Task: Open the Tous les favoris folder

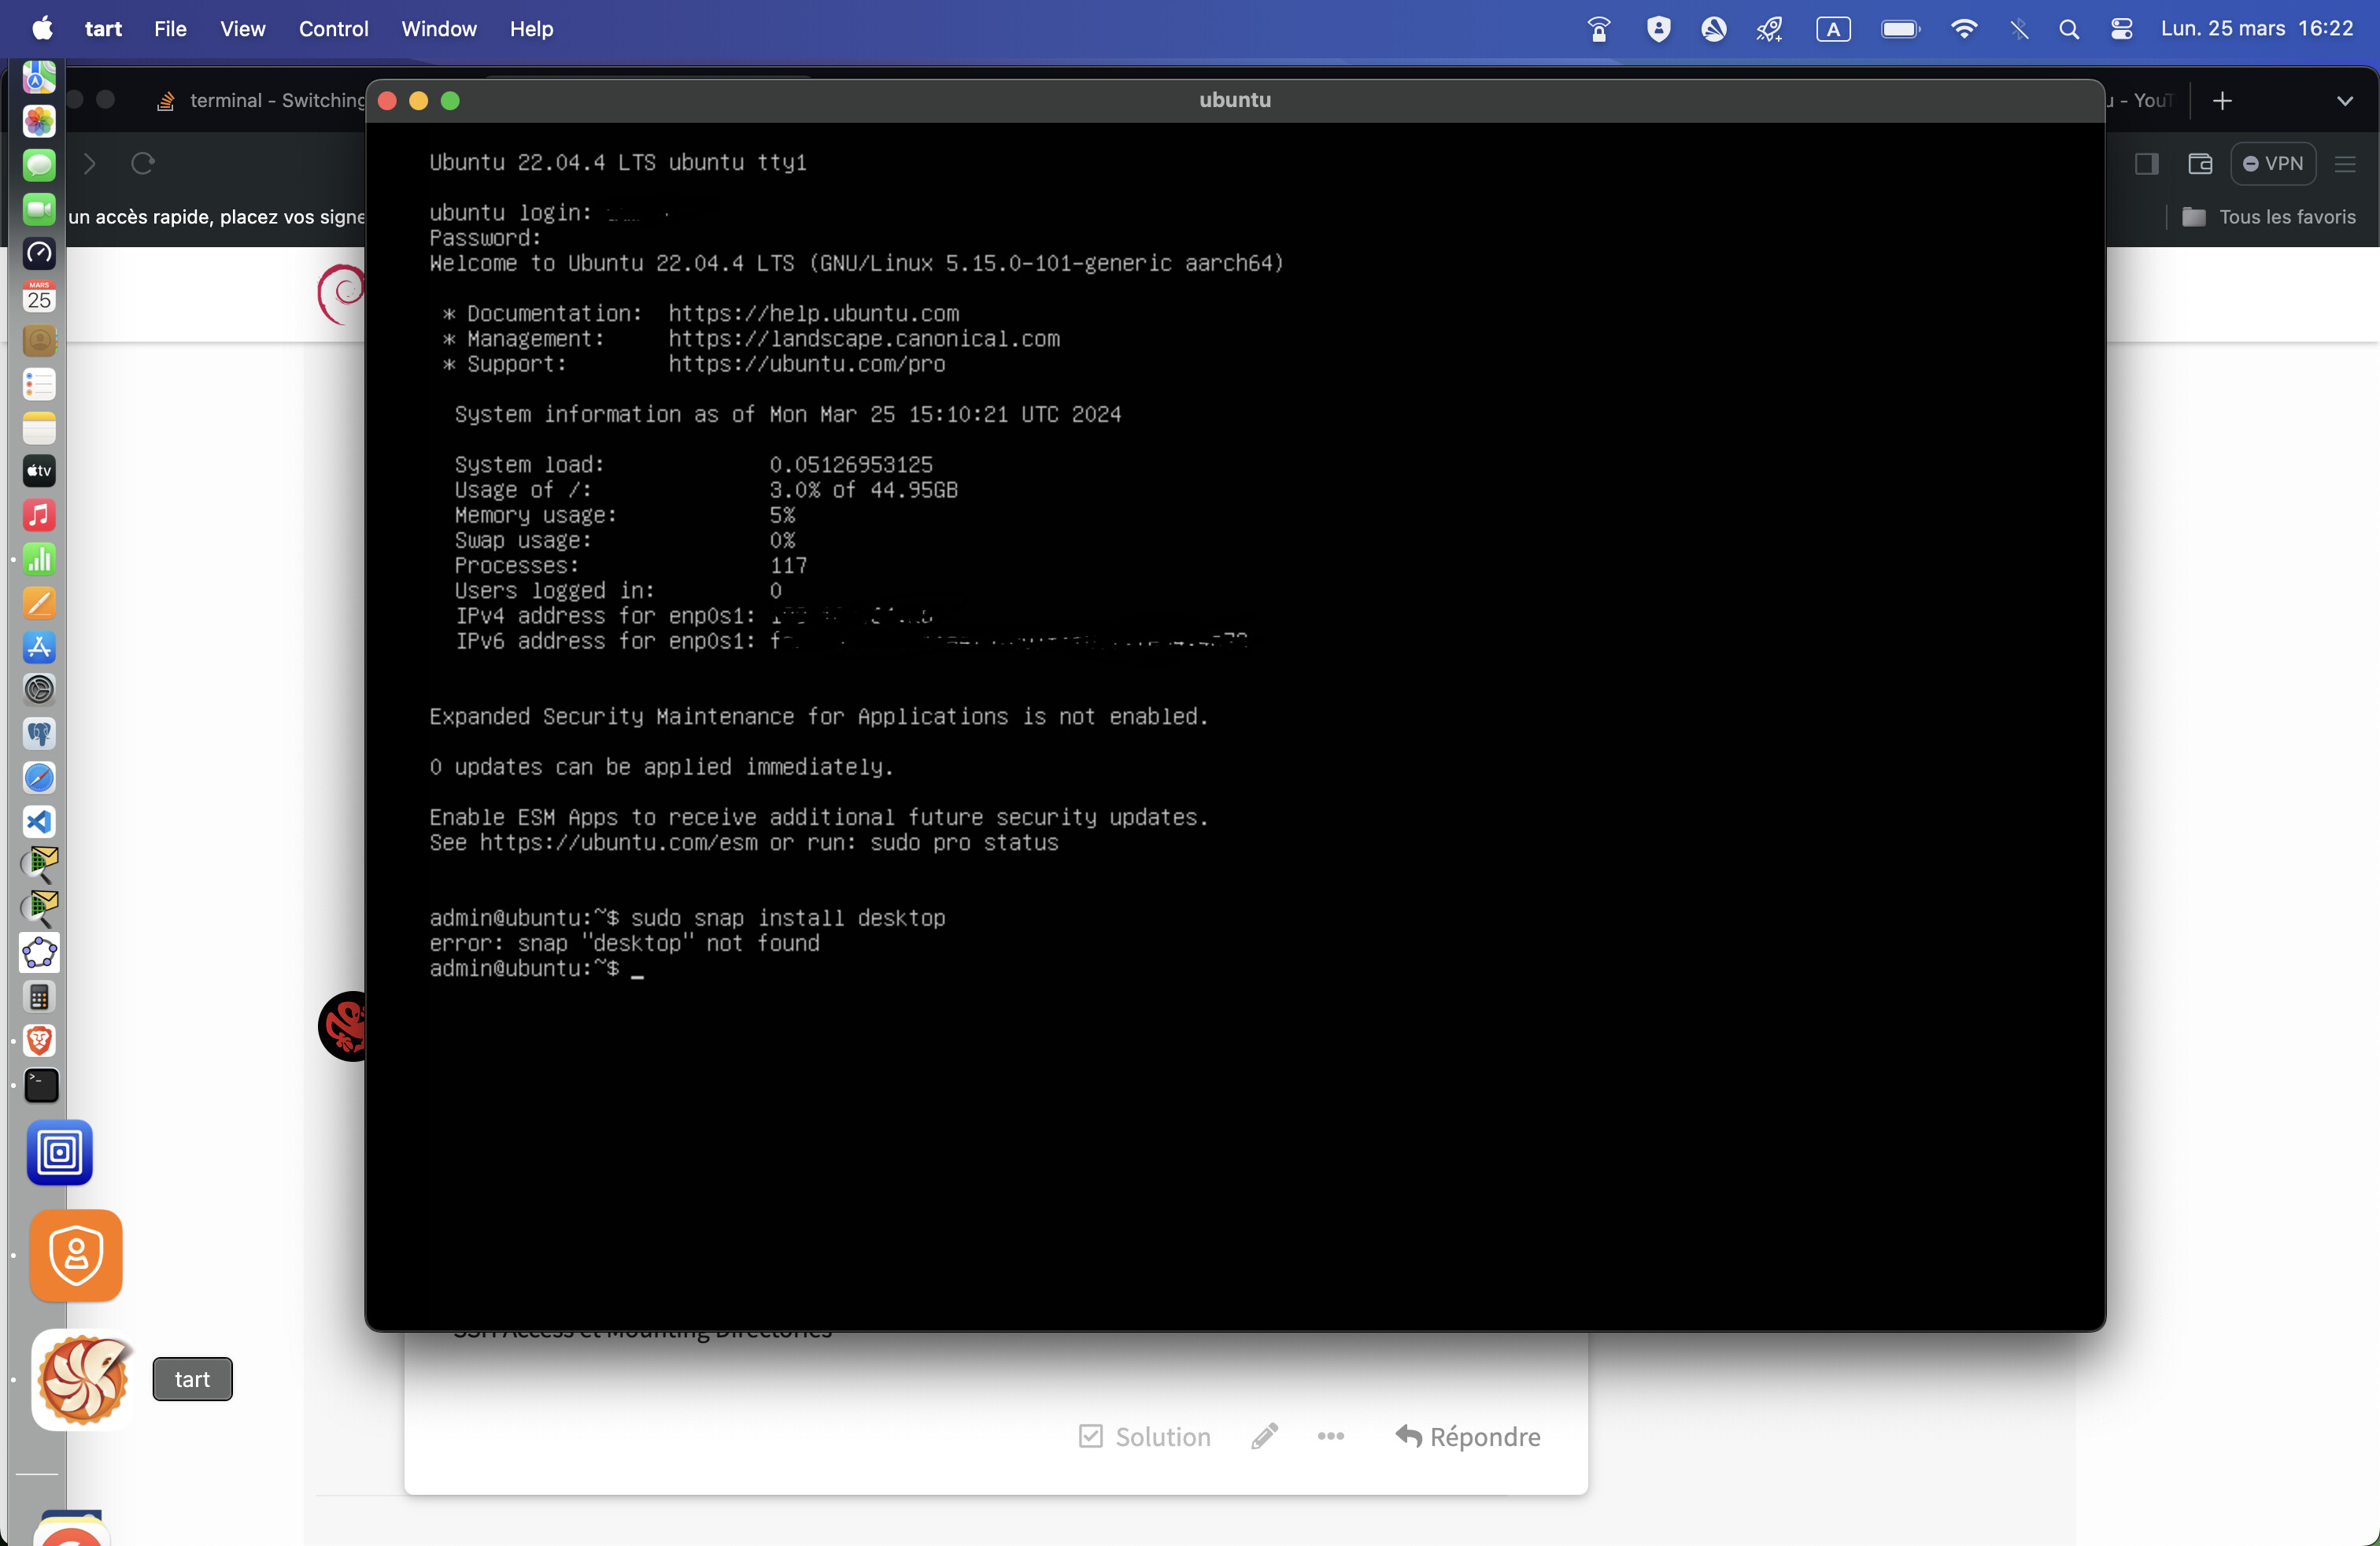Action: pyautogui.click(x=2268, y=217)
